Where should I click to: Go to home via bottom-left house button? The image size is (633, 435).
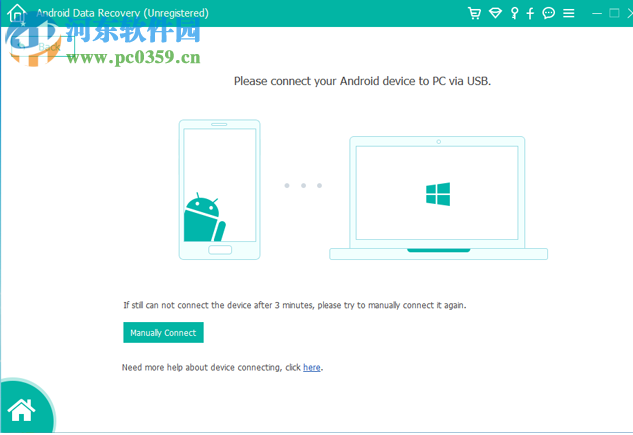22,410
